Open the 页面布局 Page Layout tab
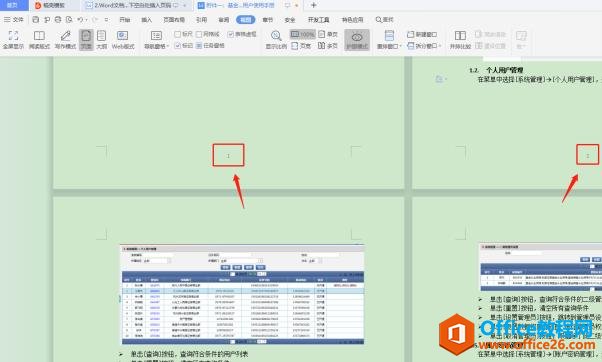 point(174,20)
